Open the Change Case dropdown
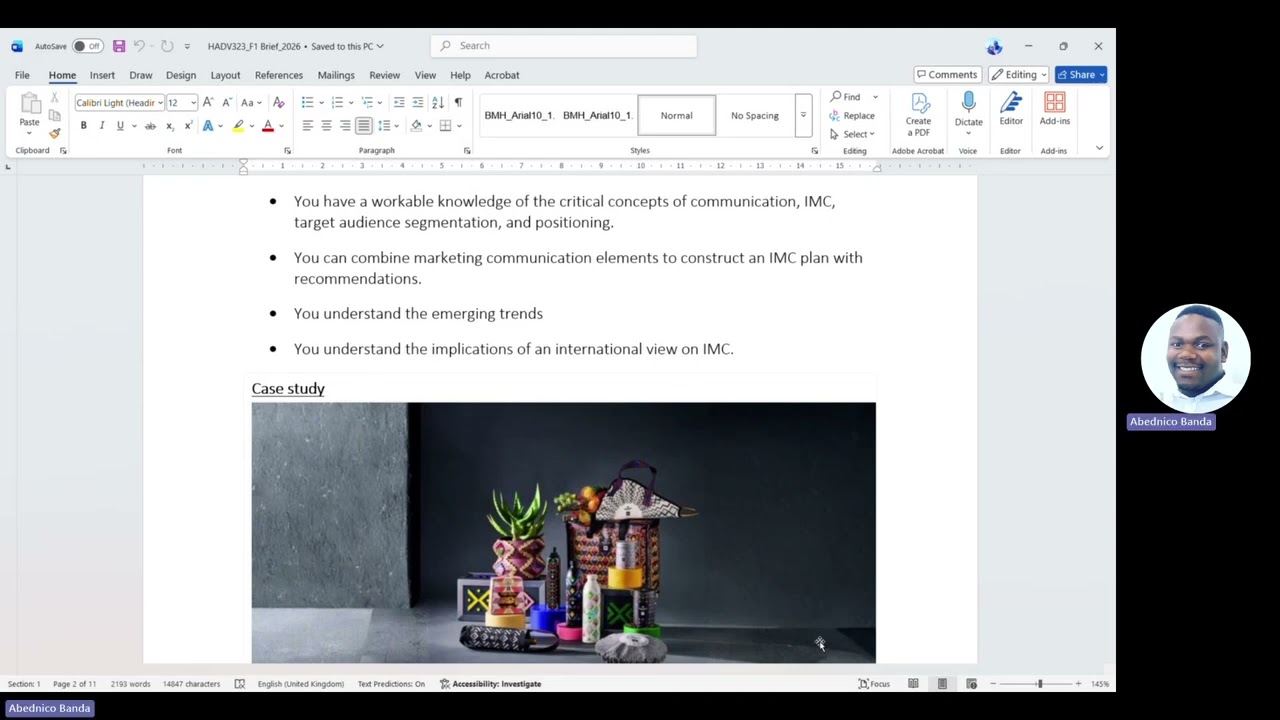 click(249, 102)
